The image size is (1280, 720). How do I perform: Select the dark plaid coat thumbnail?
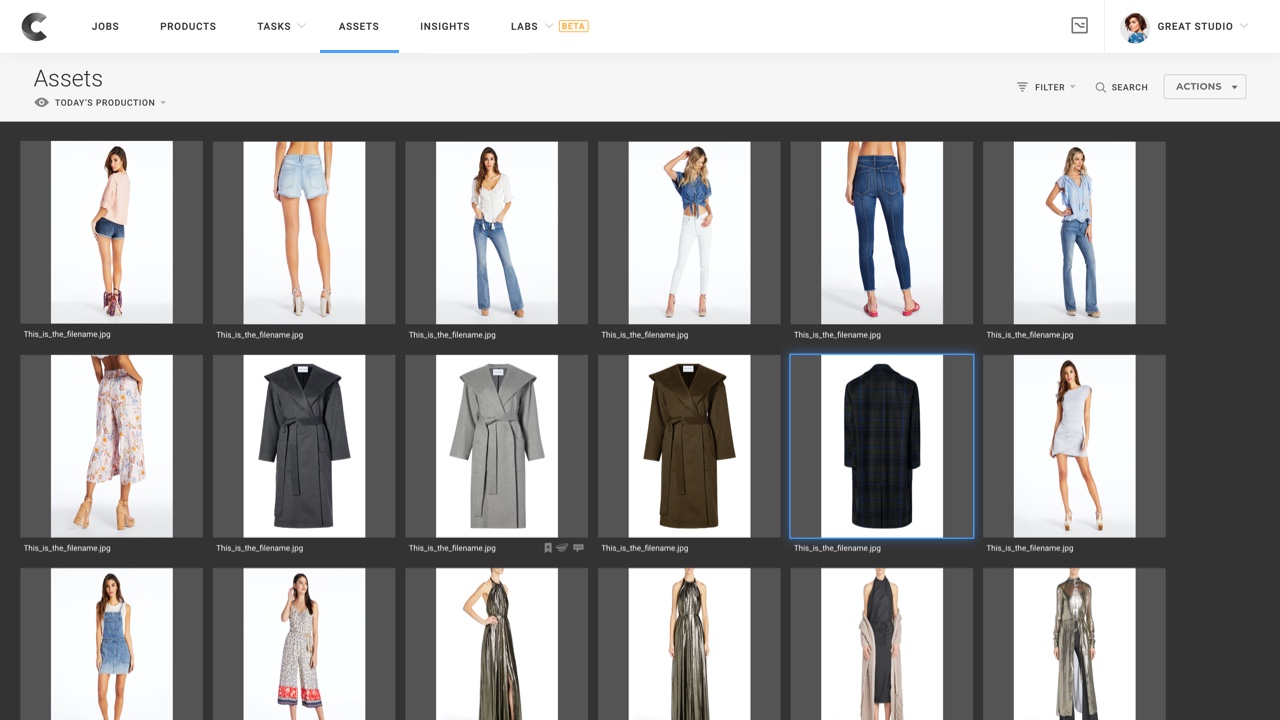(x=881, y=446)
